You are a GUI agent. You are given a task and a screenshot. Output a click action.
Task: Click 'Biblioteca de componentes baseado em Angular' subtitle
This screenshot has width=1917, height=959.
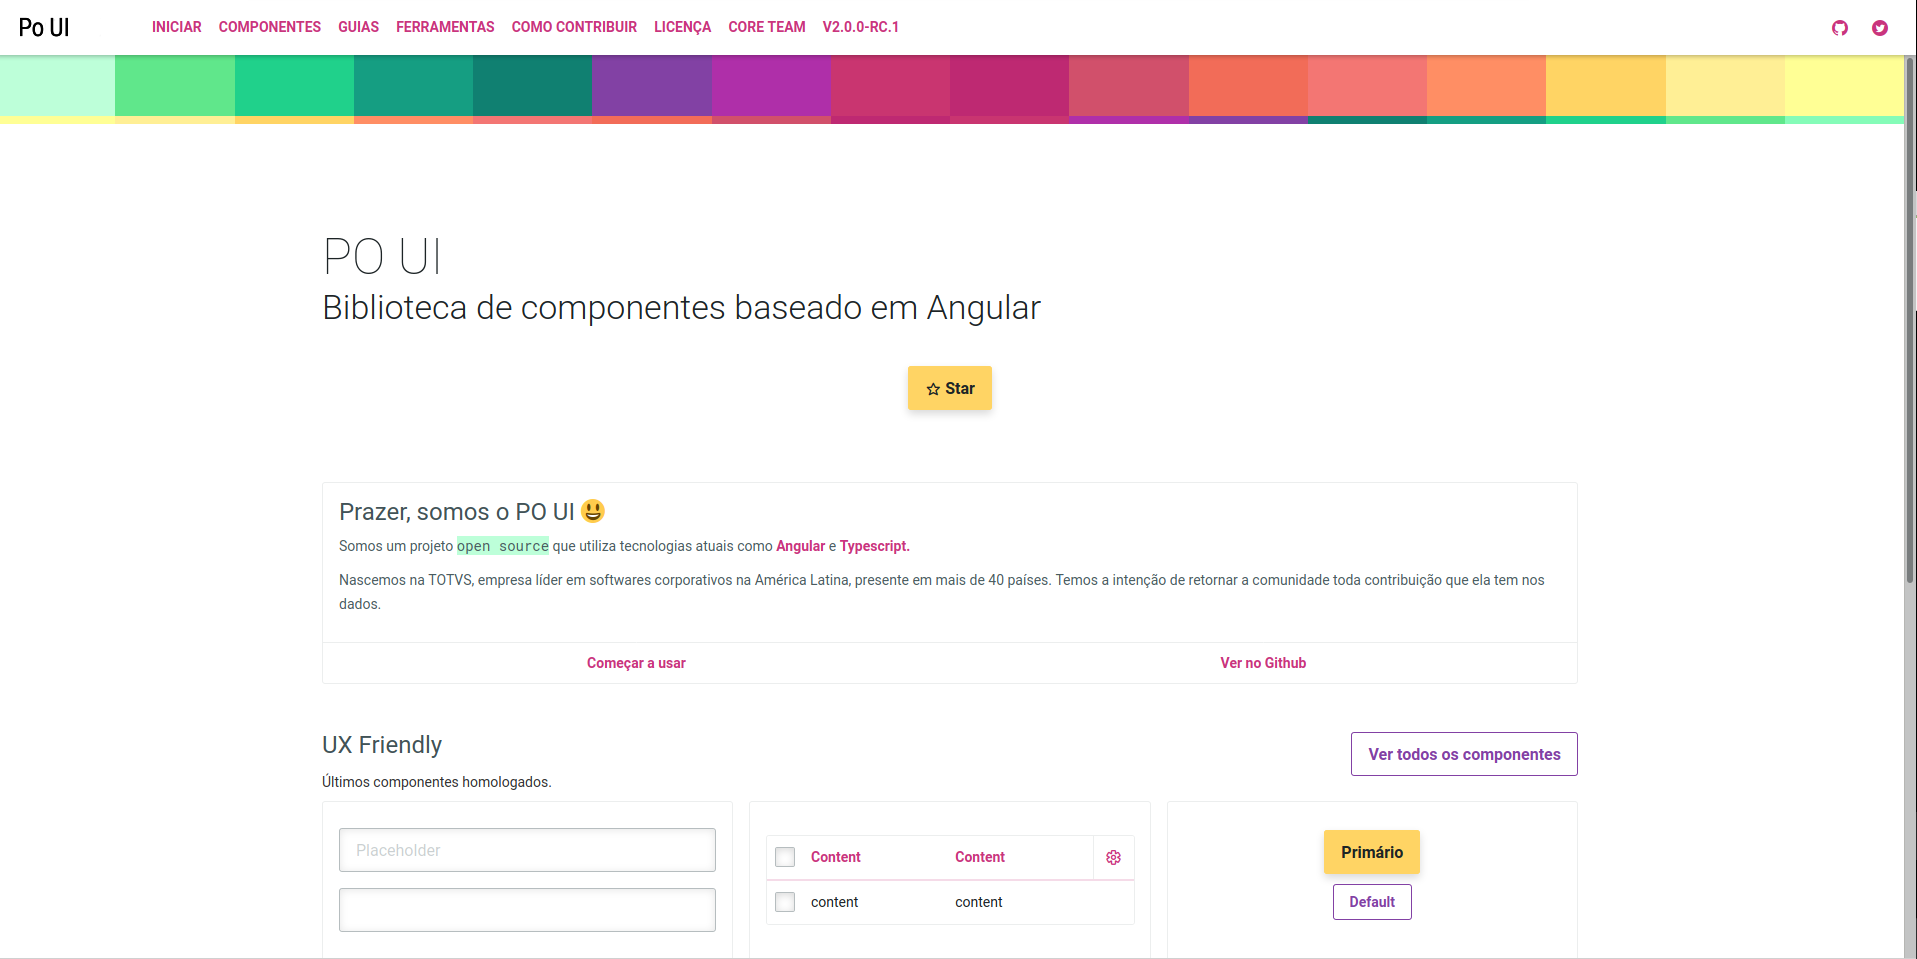[x=681, y=308]
